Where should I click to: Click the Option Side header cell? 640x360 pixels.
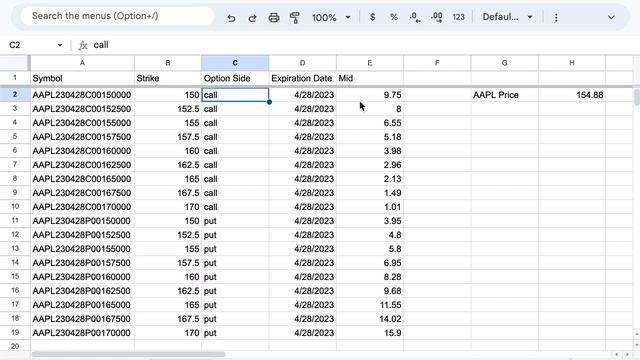(x=235, y=78)
